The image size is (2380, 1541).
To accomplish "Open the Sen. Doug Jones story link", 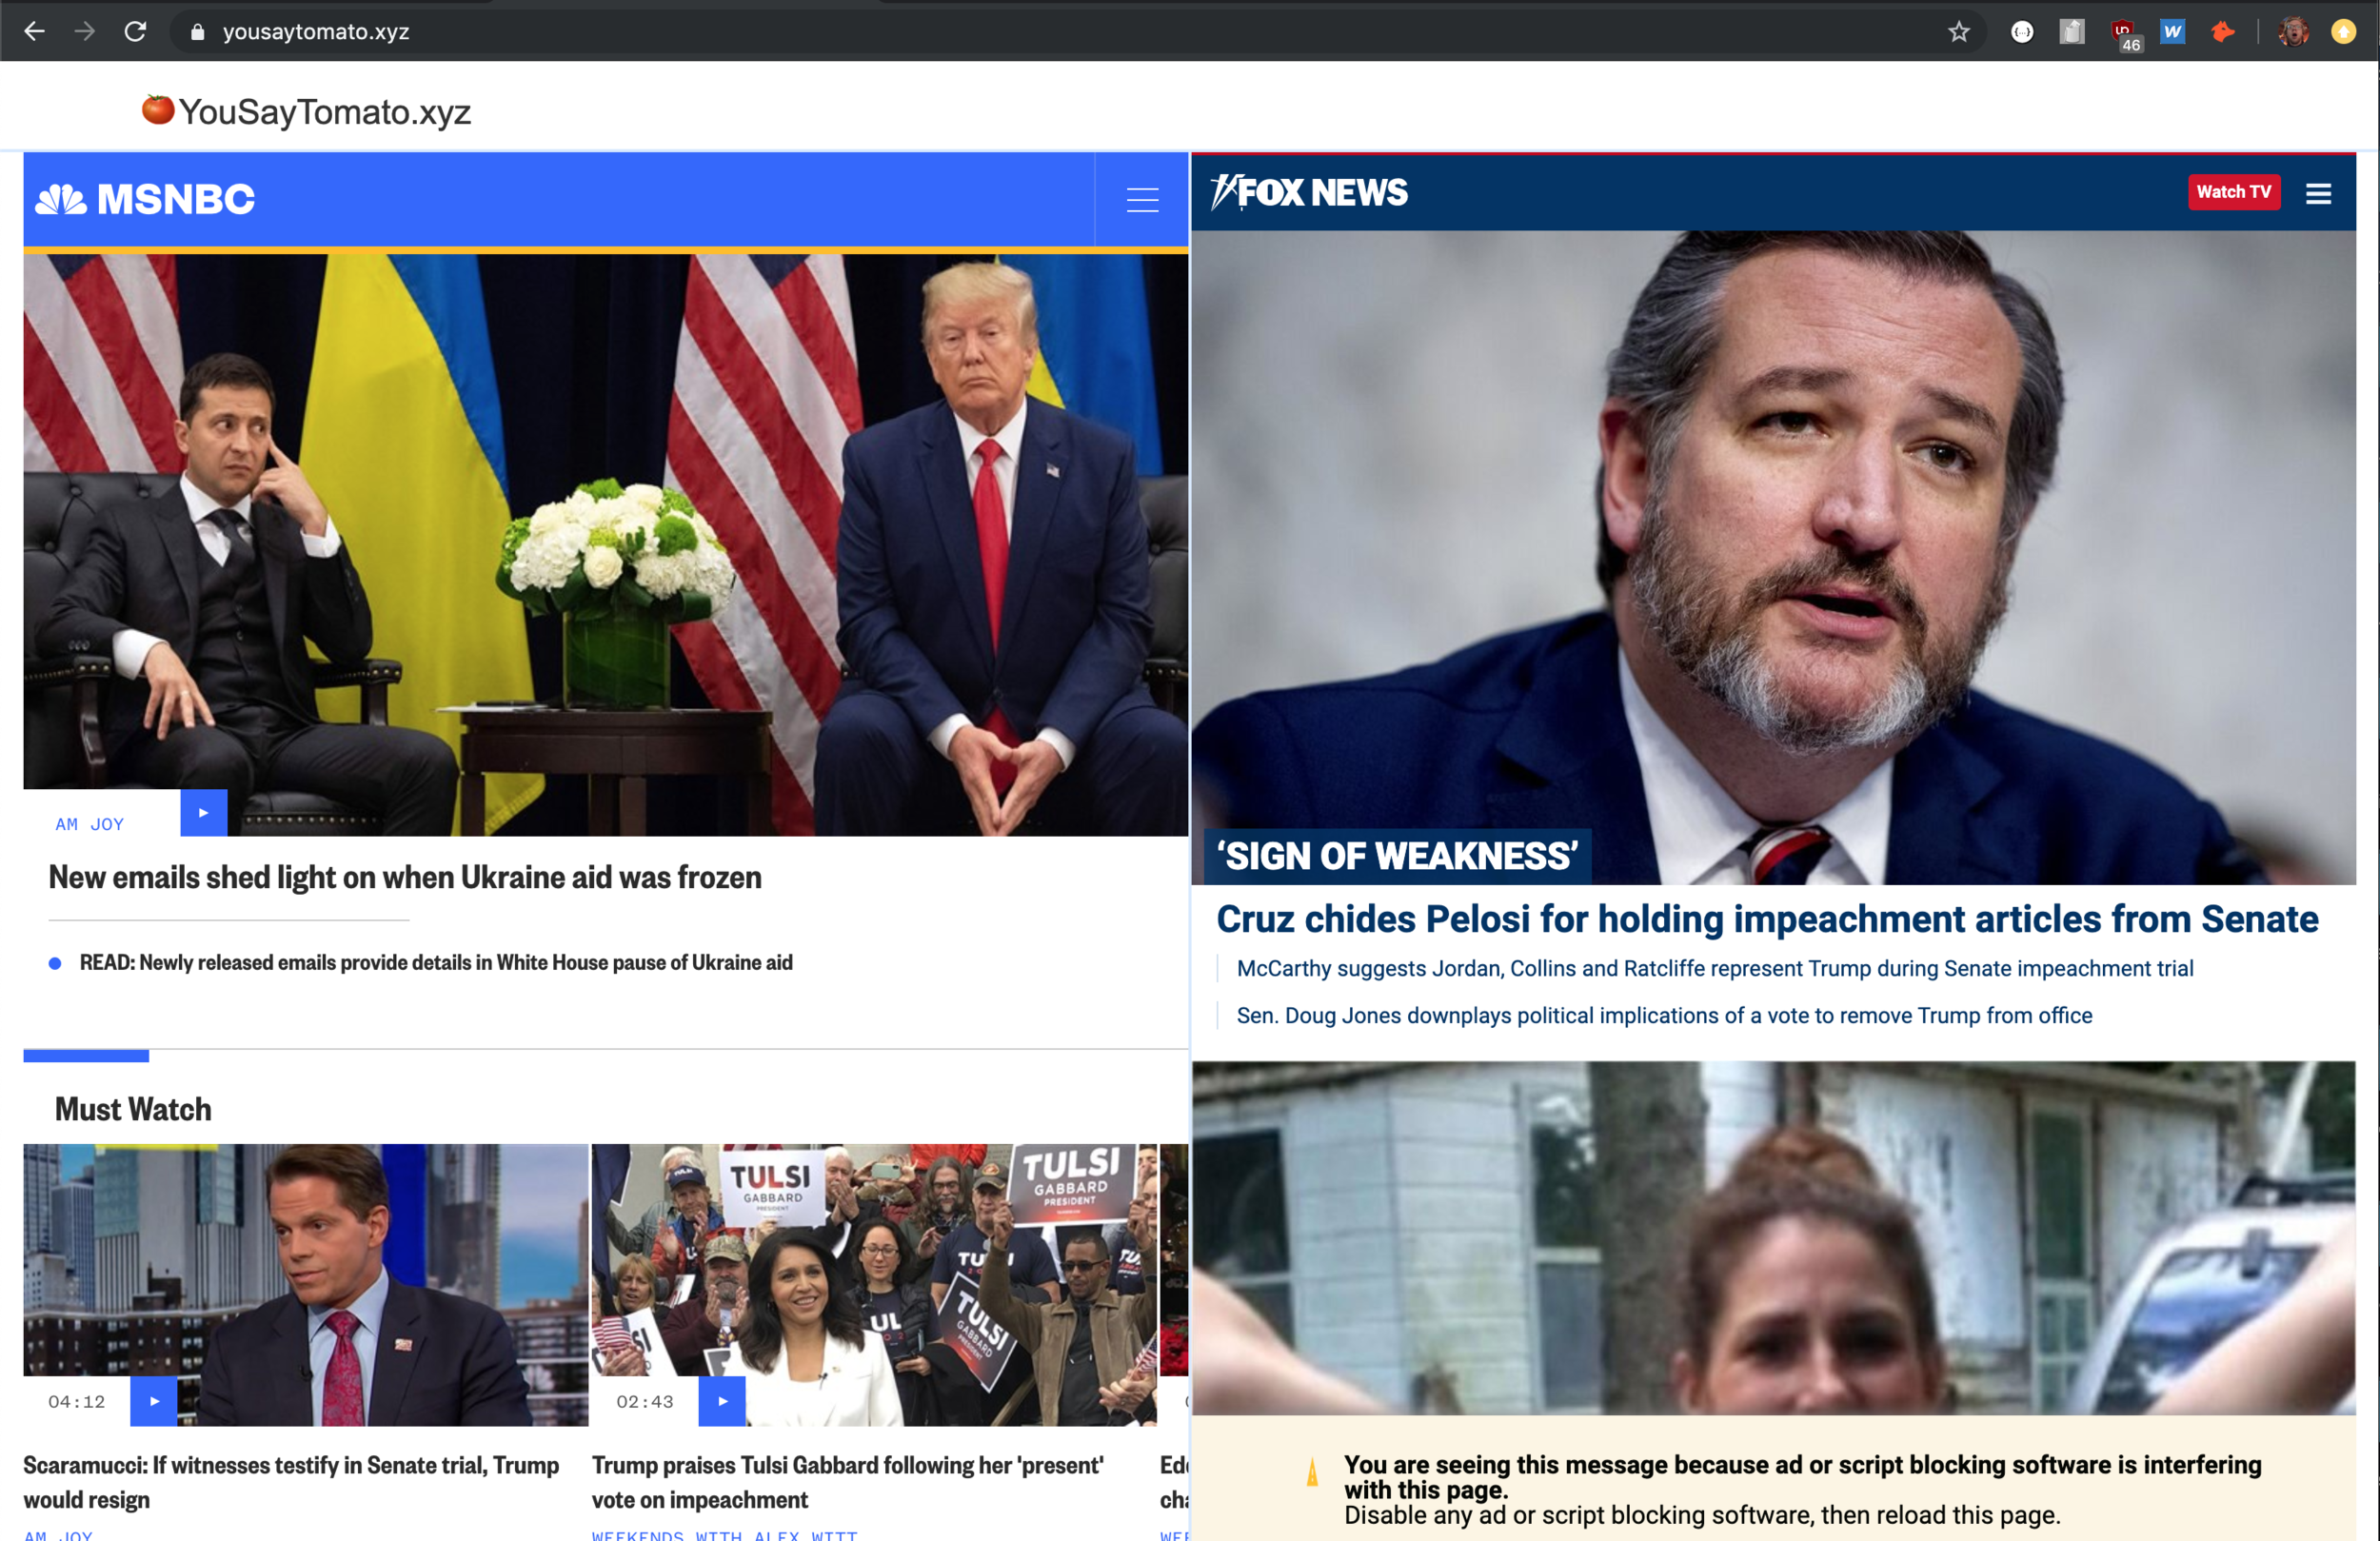I will point(1664,1015).
